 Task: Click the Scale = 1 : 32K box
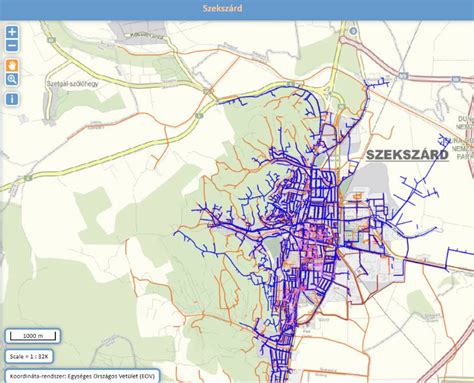click(x=29, y=356)
